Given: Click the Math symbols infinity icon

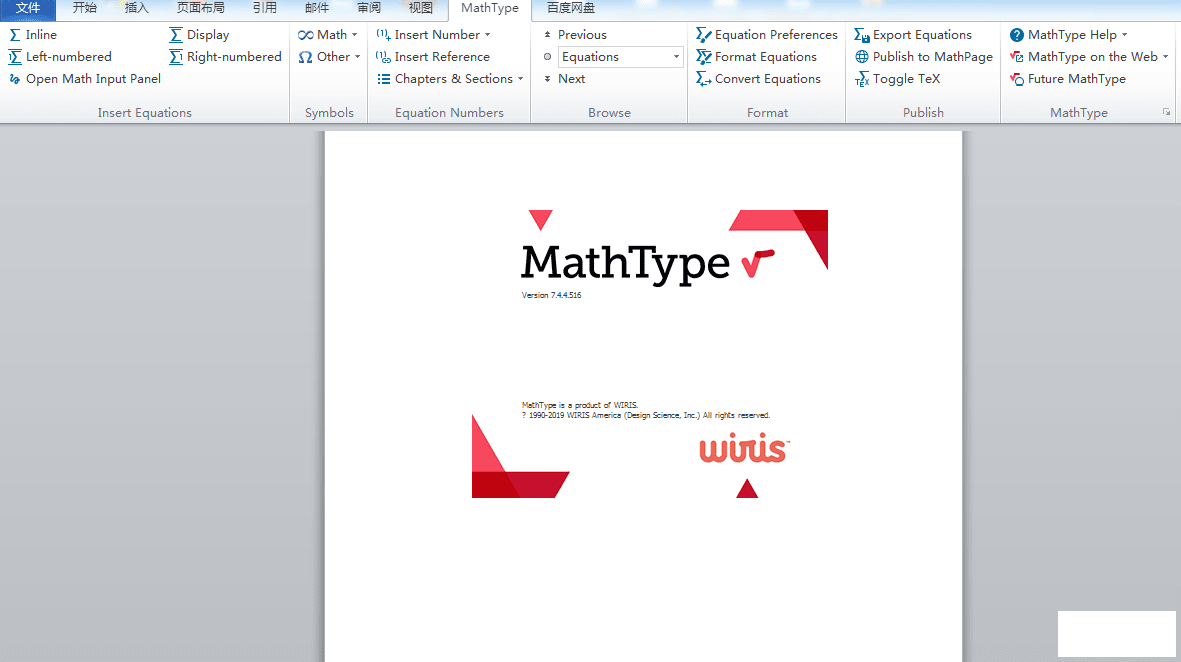Looking at the screenshot, I should coord(305,35).
